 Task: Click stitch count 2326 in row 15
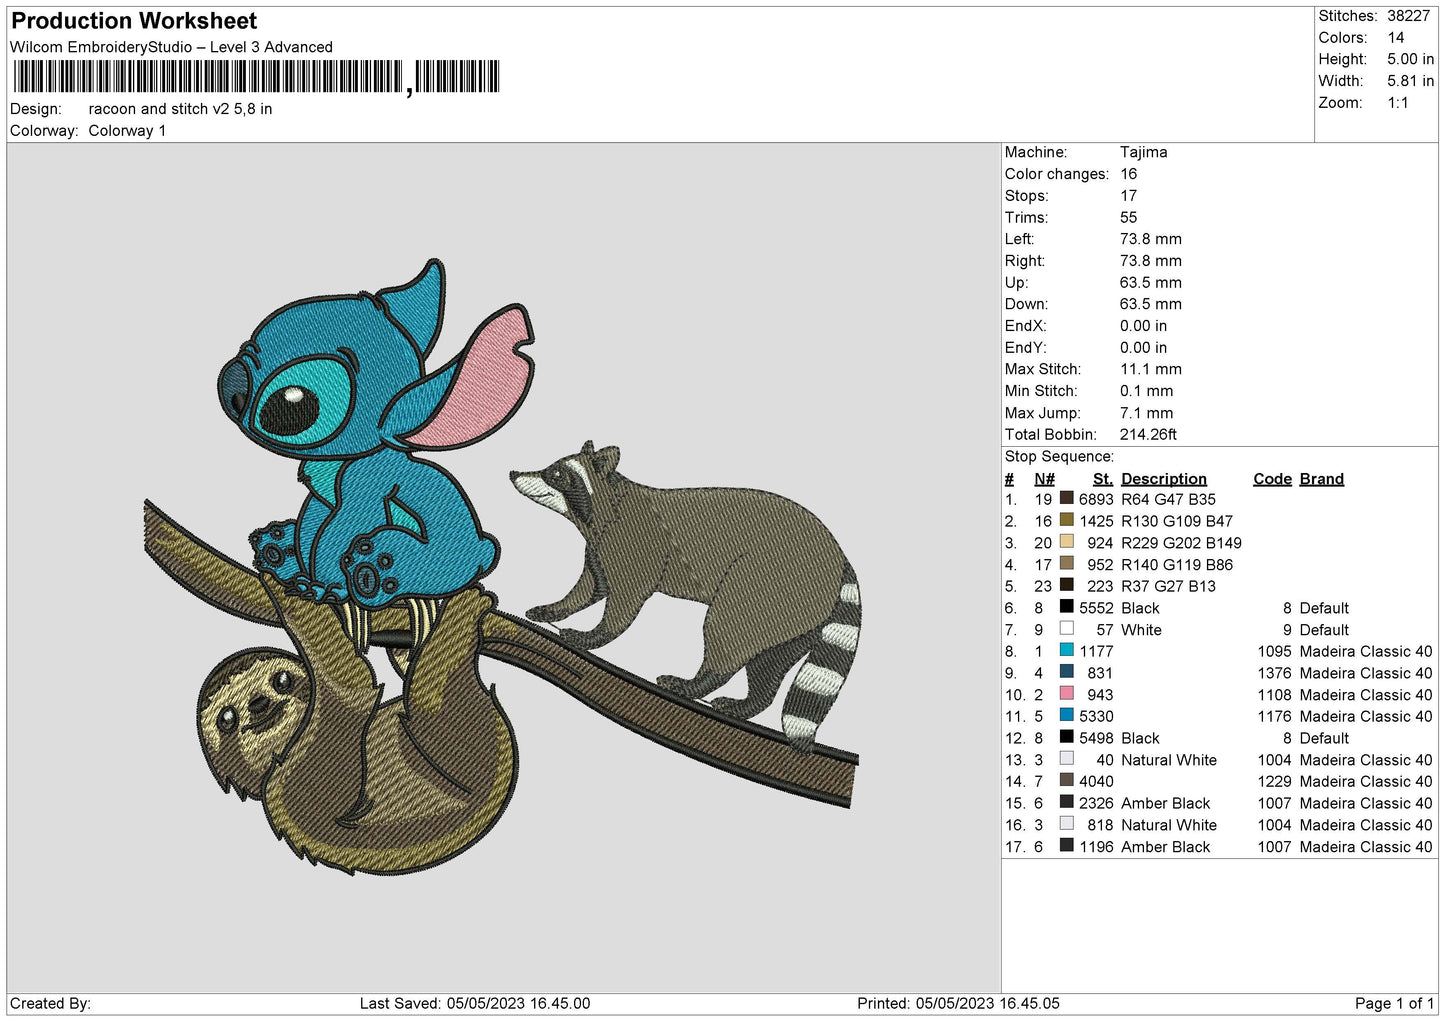1096,803
